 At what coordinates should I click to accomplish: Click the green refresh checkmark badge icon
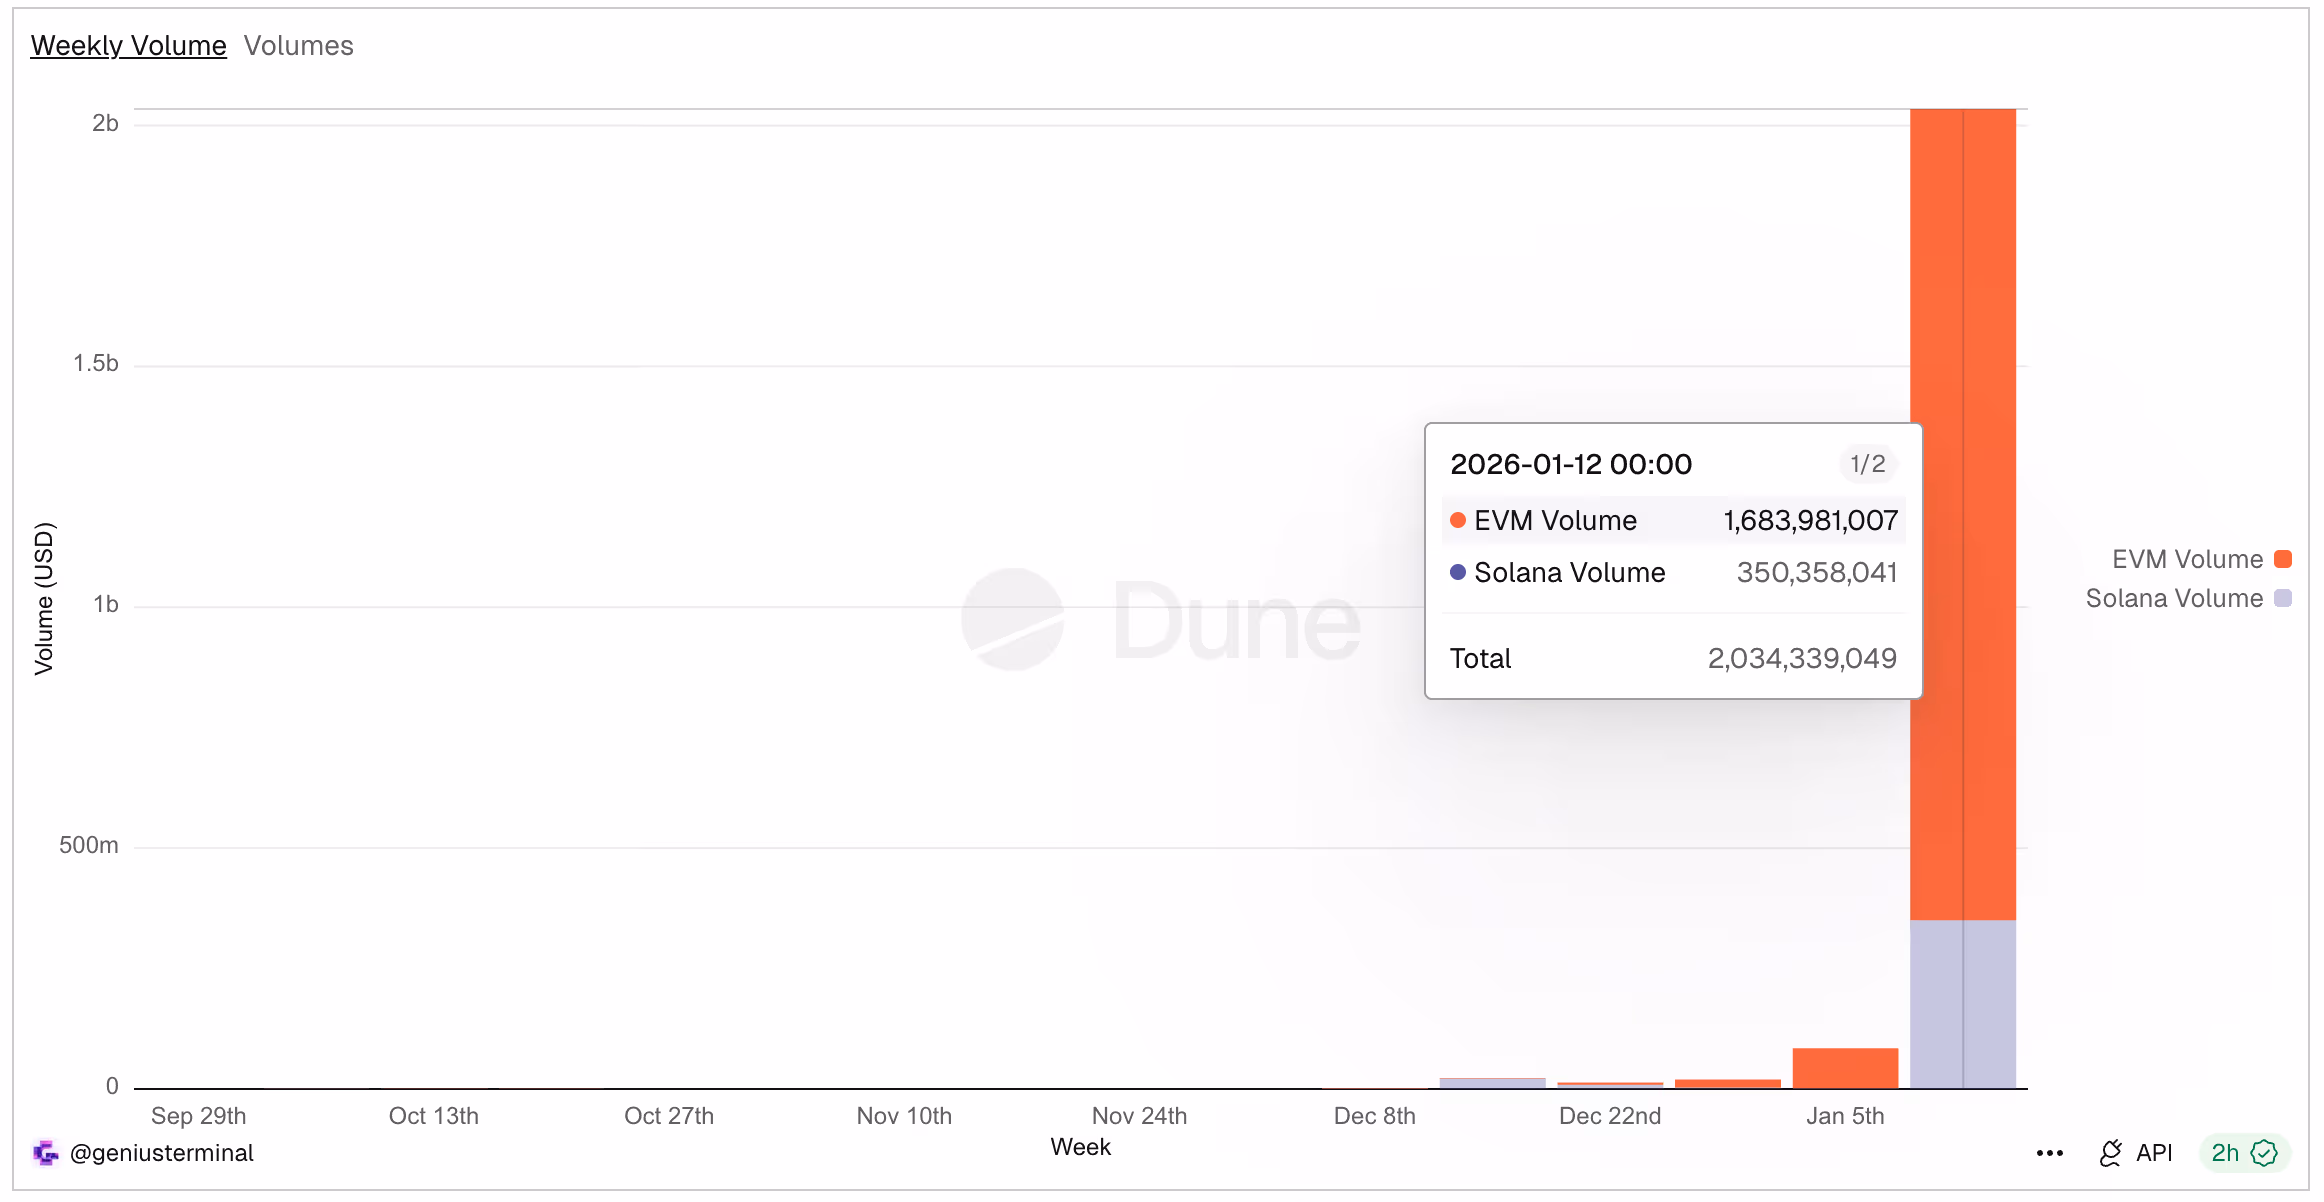coord(2264,1153)
